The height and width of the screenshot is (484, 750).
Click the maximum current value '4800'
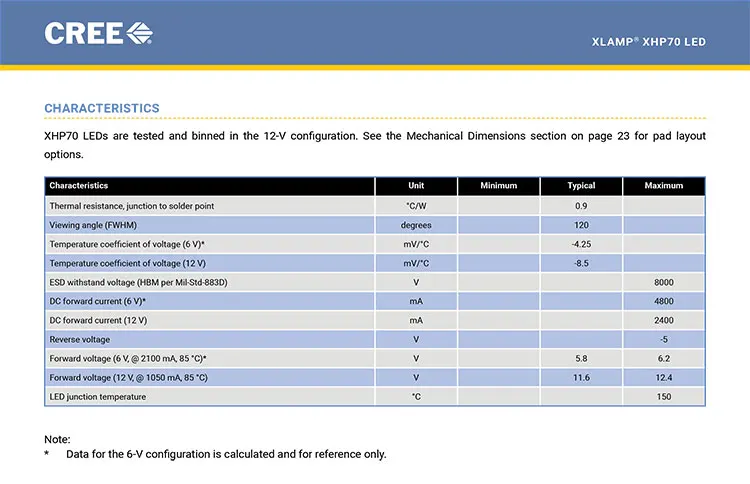pos(664,301)
